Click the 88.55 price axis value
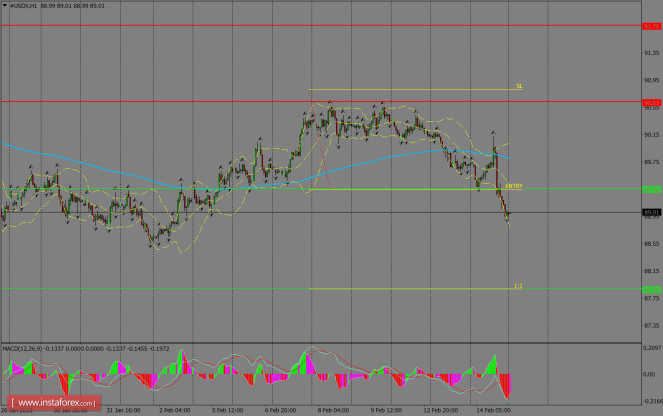 (652, 244)
